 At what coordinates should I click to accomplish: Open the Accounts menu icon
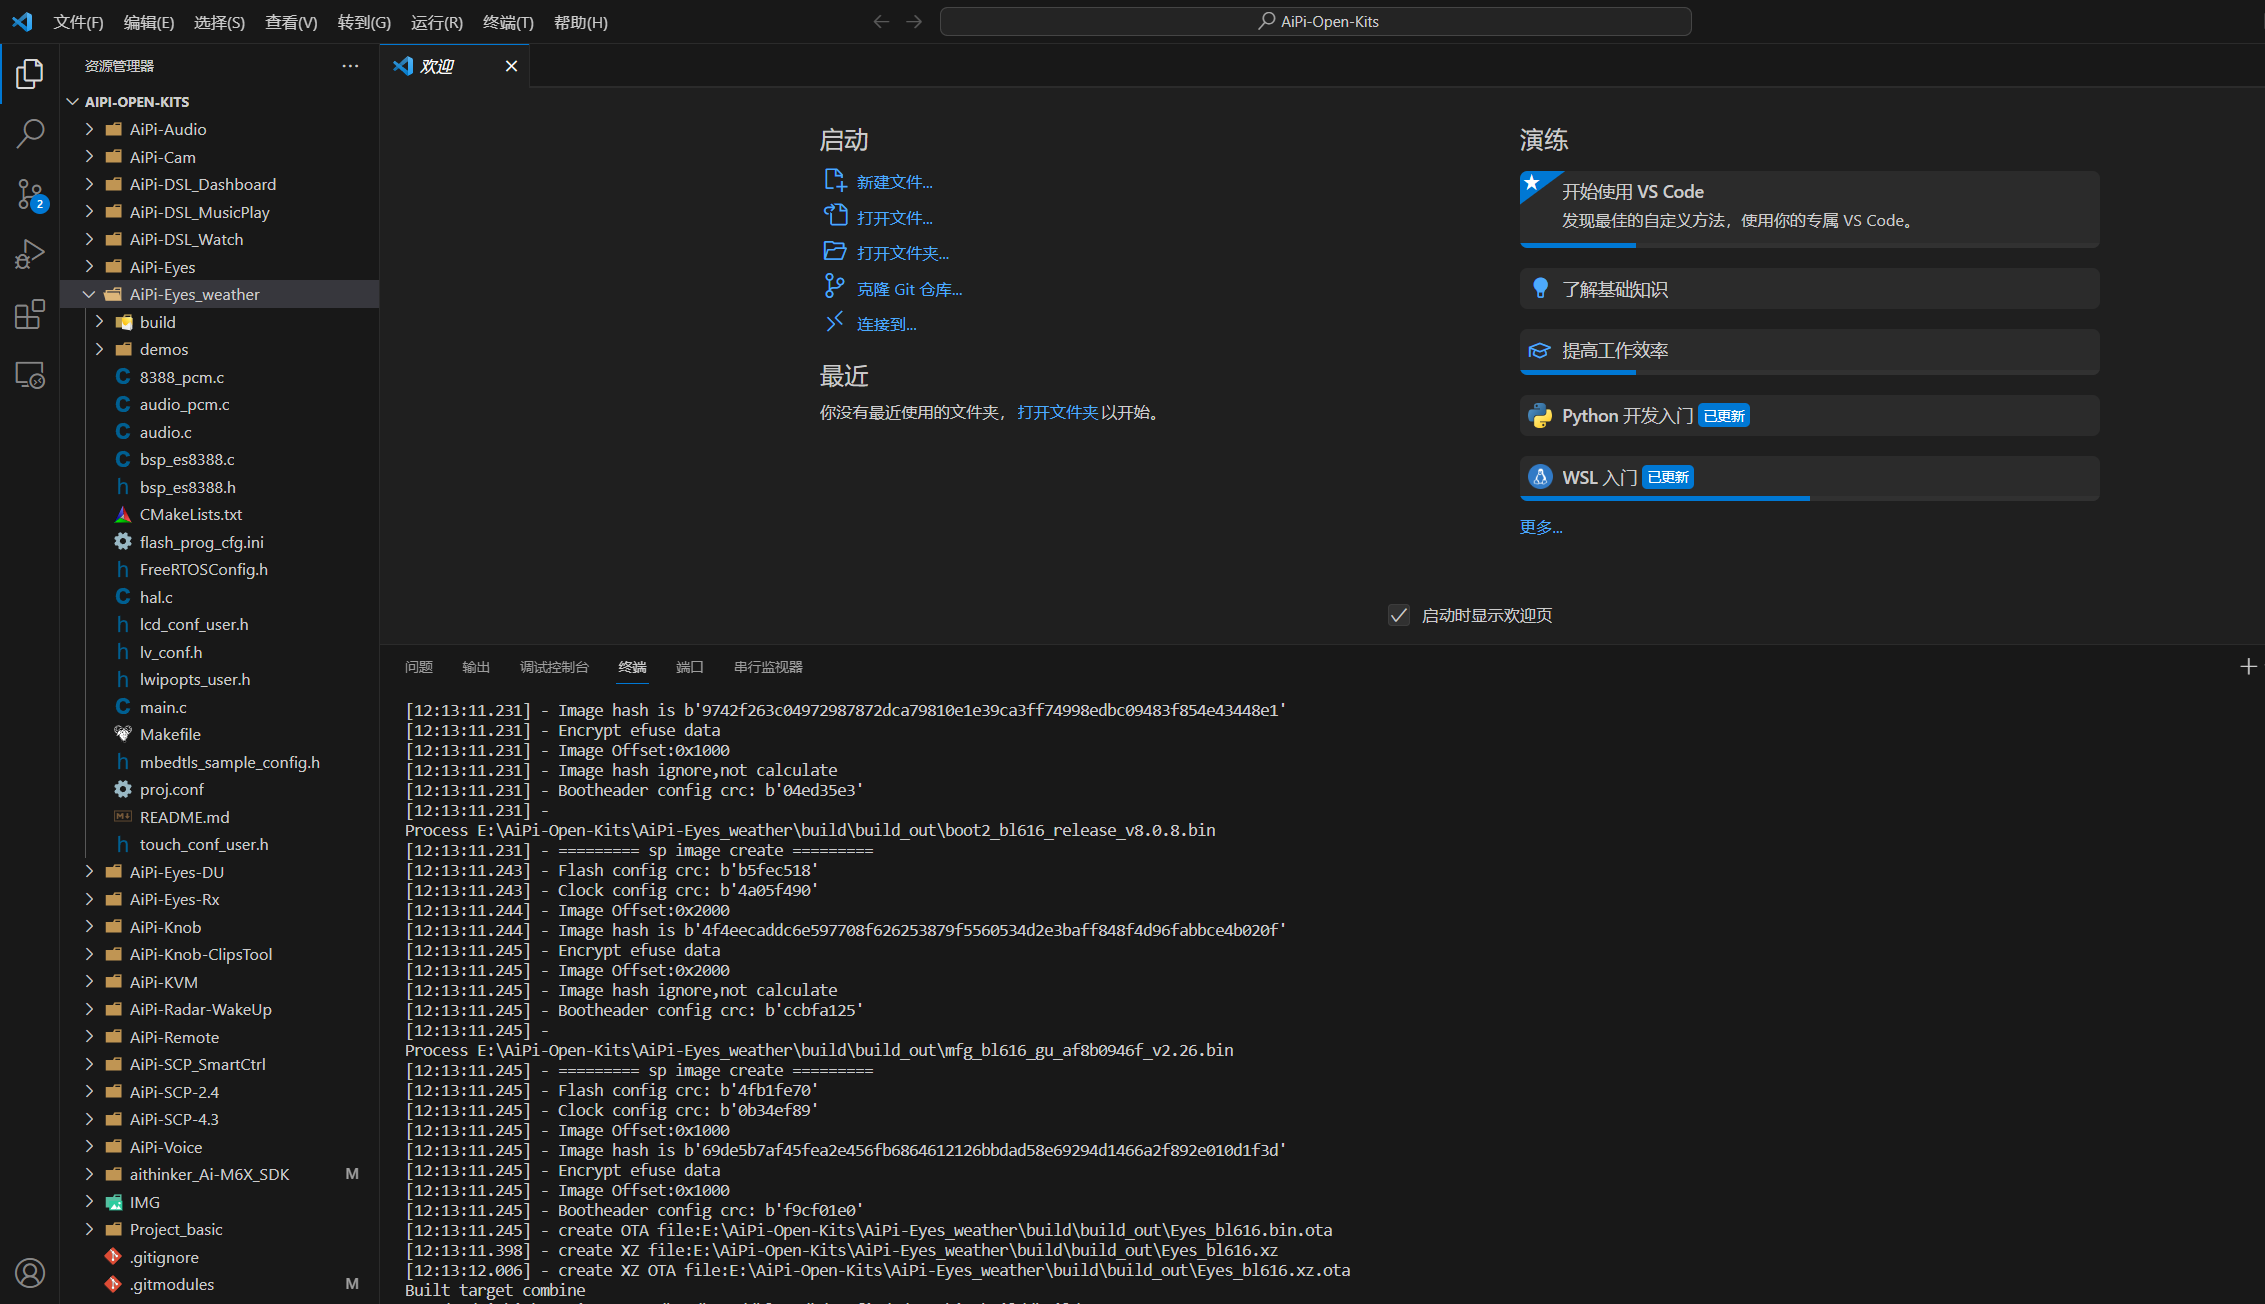click(30, 1273)
